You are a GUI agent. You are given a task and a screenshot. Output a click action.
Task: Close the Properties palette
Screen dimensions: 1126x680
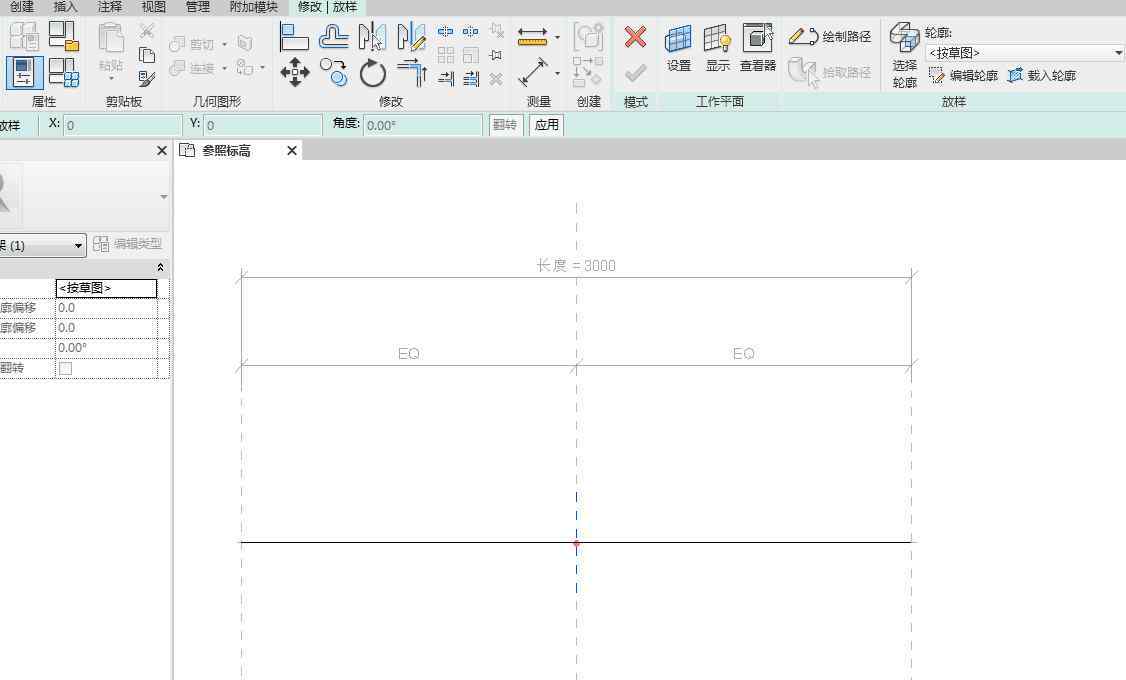point(162,151)
